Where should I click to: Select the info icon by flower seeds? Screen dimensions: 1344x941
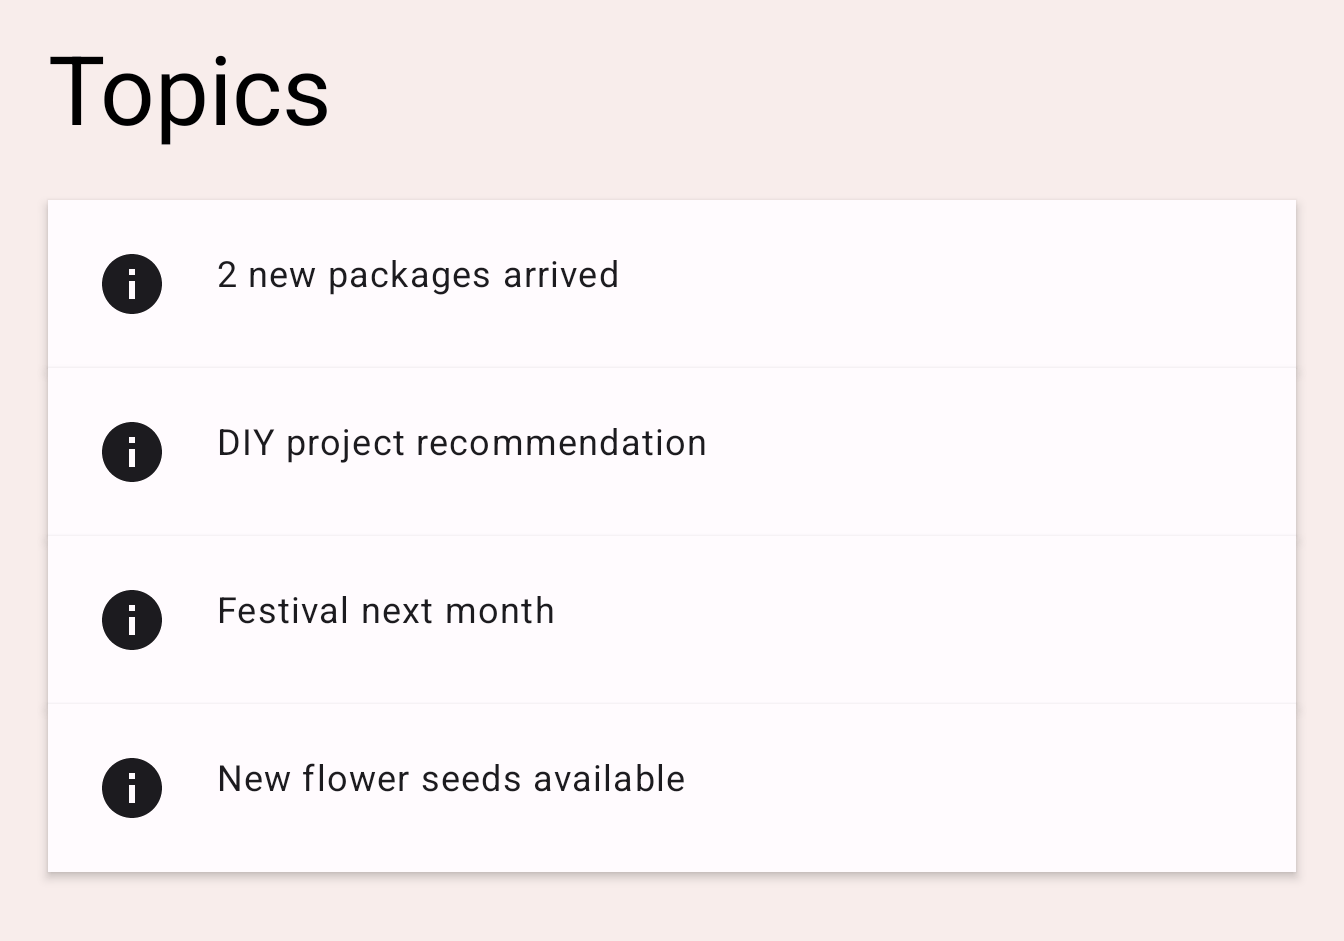[x=132, y=788]
